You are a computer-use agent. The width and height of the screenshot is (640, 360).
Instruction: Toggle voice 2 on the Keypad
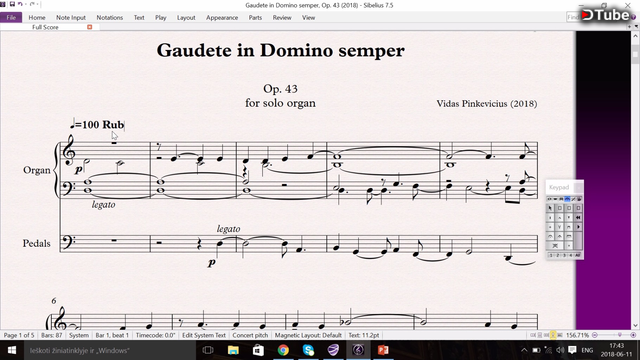tap(558, 256)
